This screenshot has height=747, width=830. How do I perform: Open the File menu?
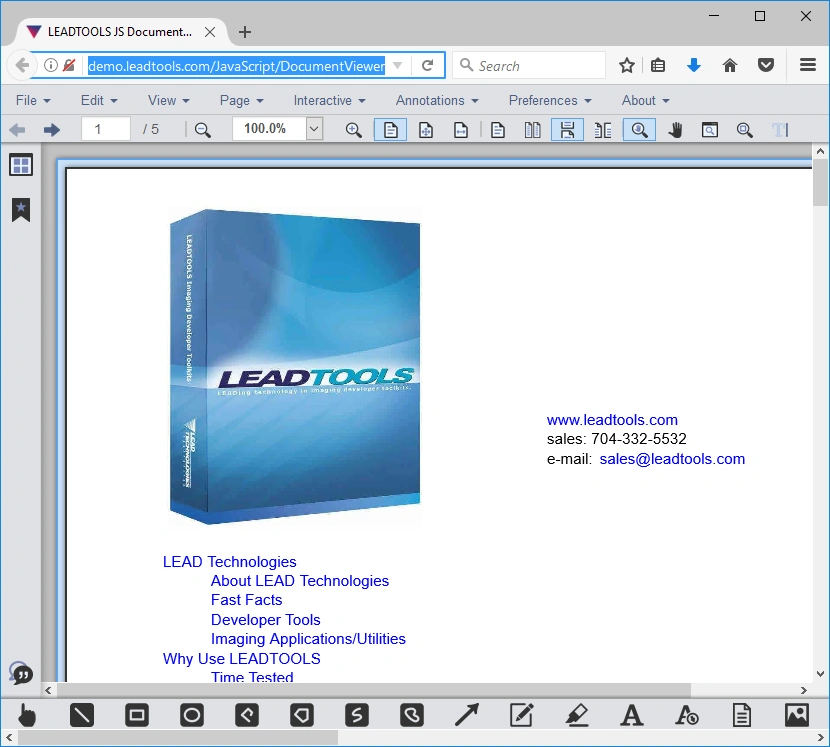[33, 101]
